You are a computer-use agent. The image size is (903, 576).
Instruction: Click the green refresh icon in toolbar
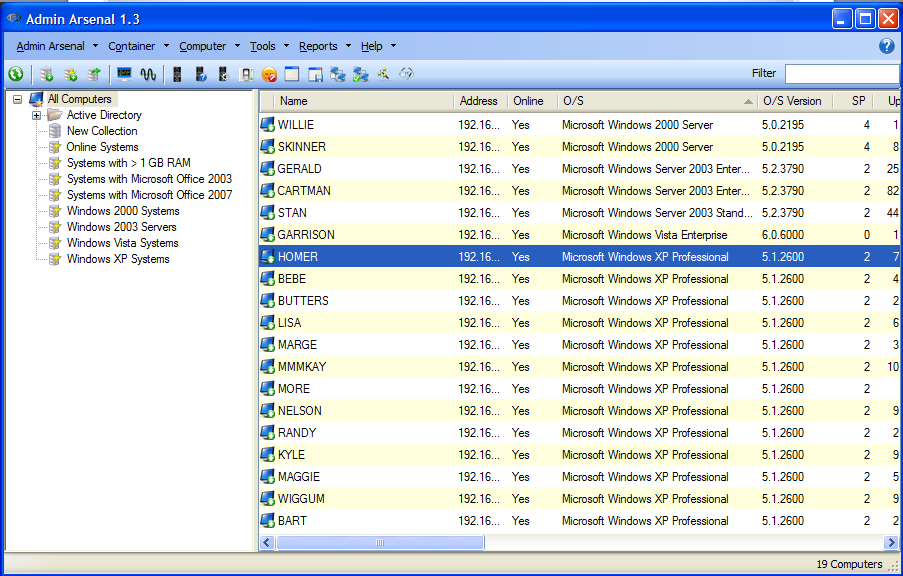pos(16,74)
